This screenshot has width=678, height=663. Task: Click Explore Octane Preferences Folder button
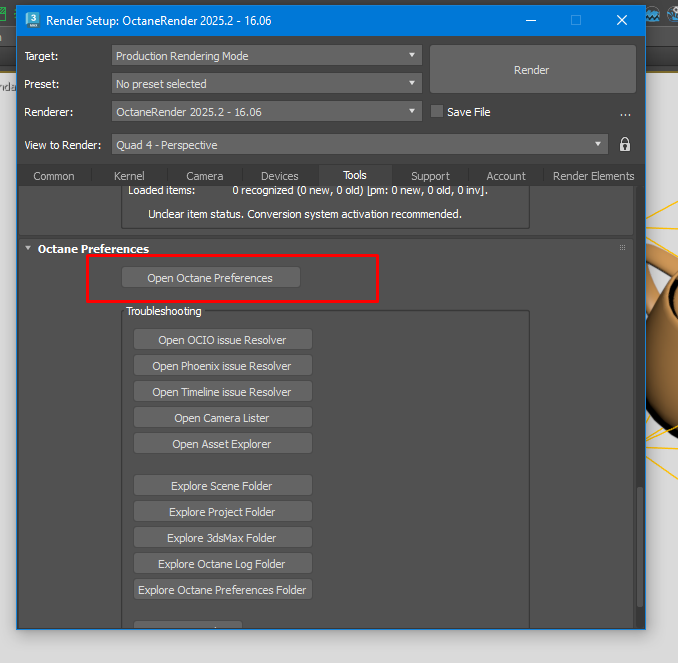223,589
